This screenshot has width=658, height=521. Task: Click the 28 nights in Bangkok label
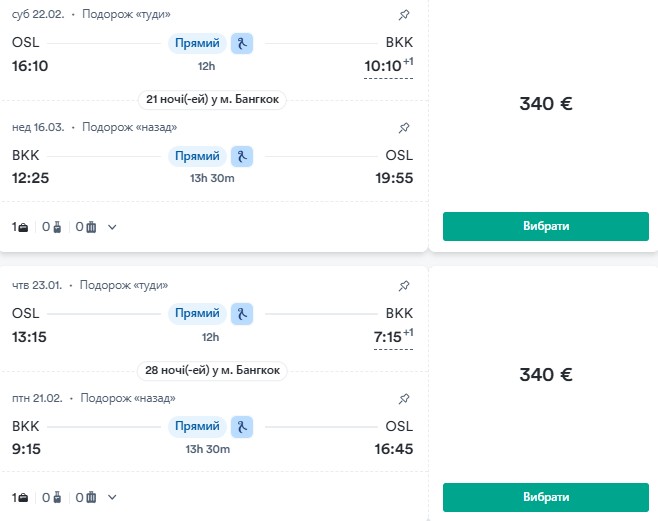pos(214,370)
